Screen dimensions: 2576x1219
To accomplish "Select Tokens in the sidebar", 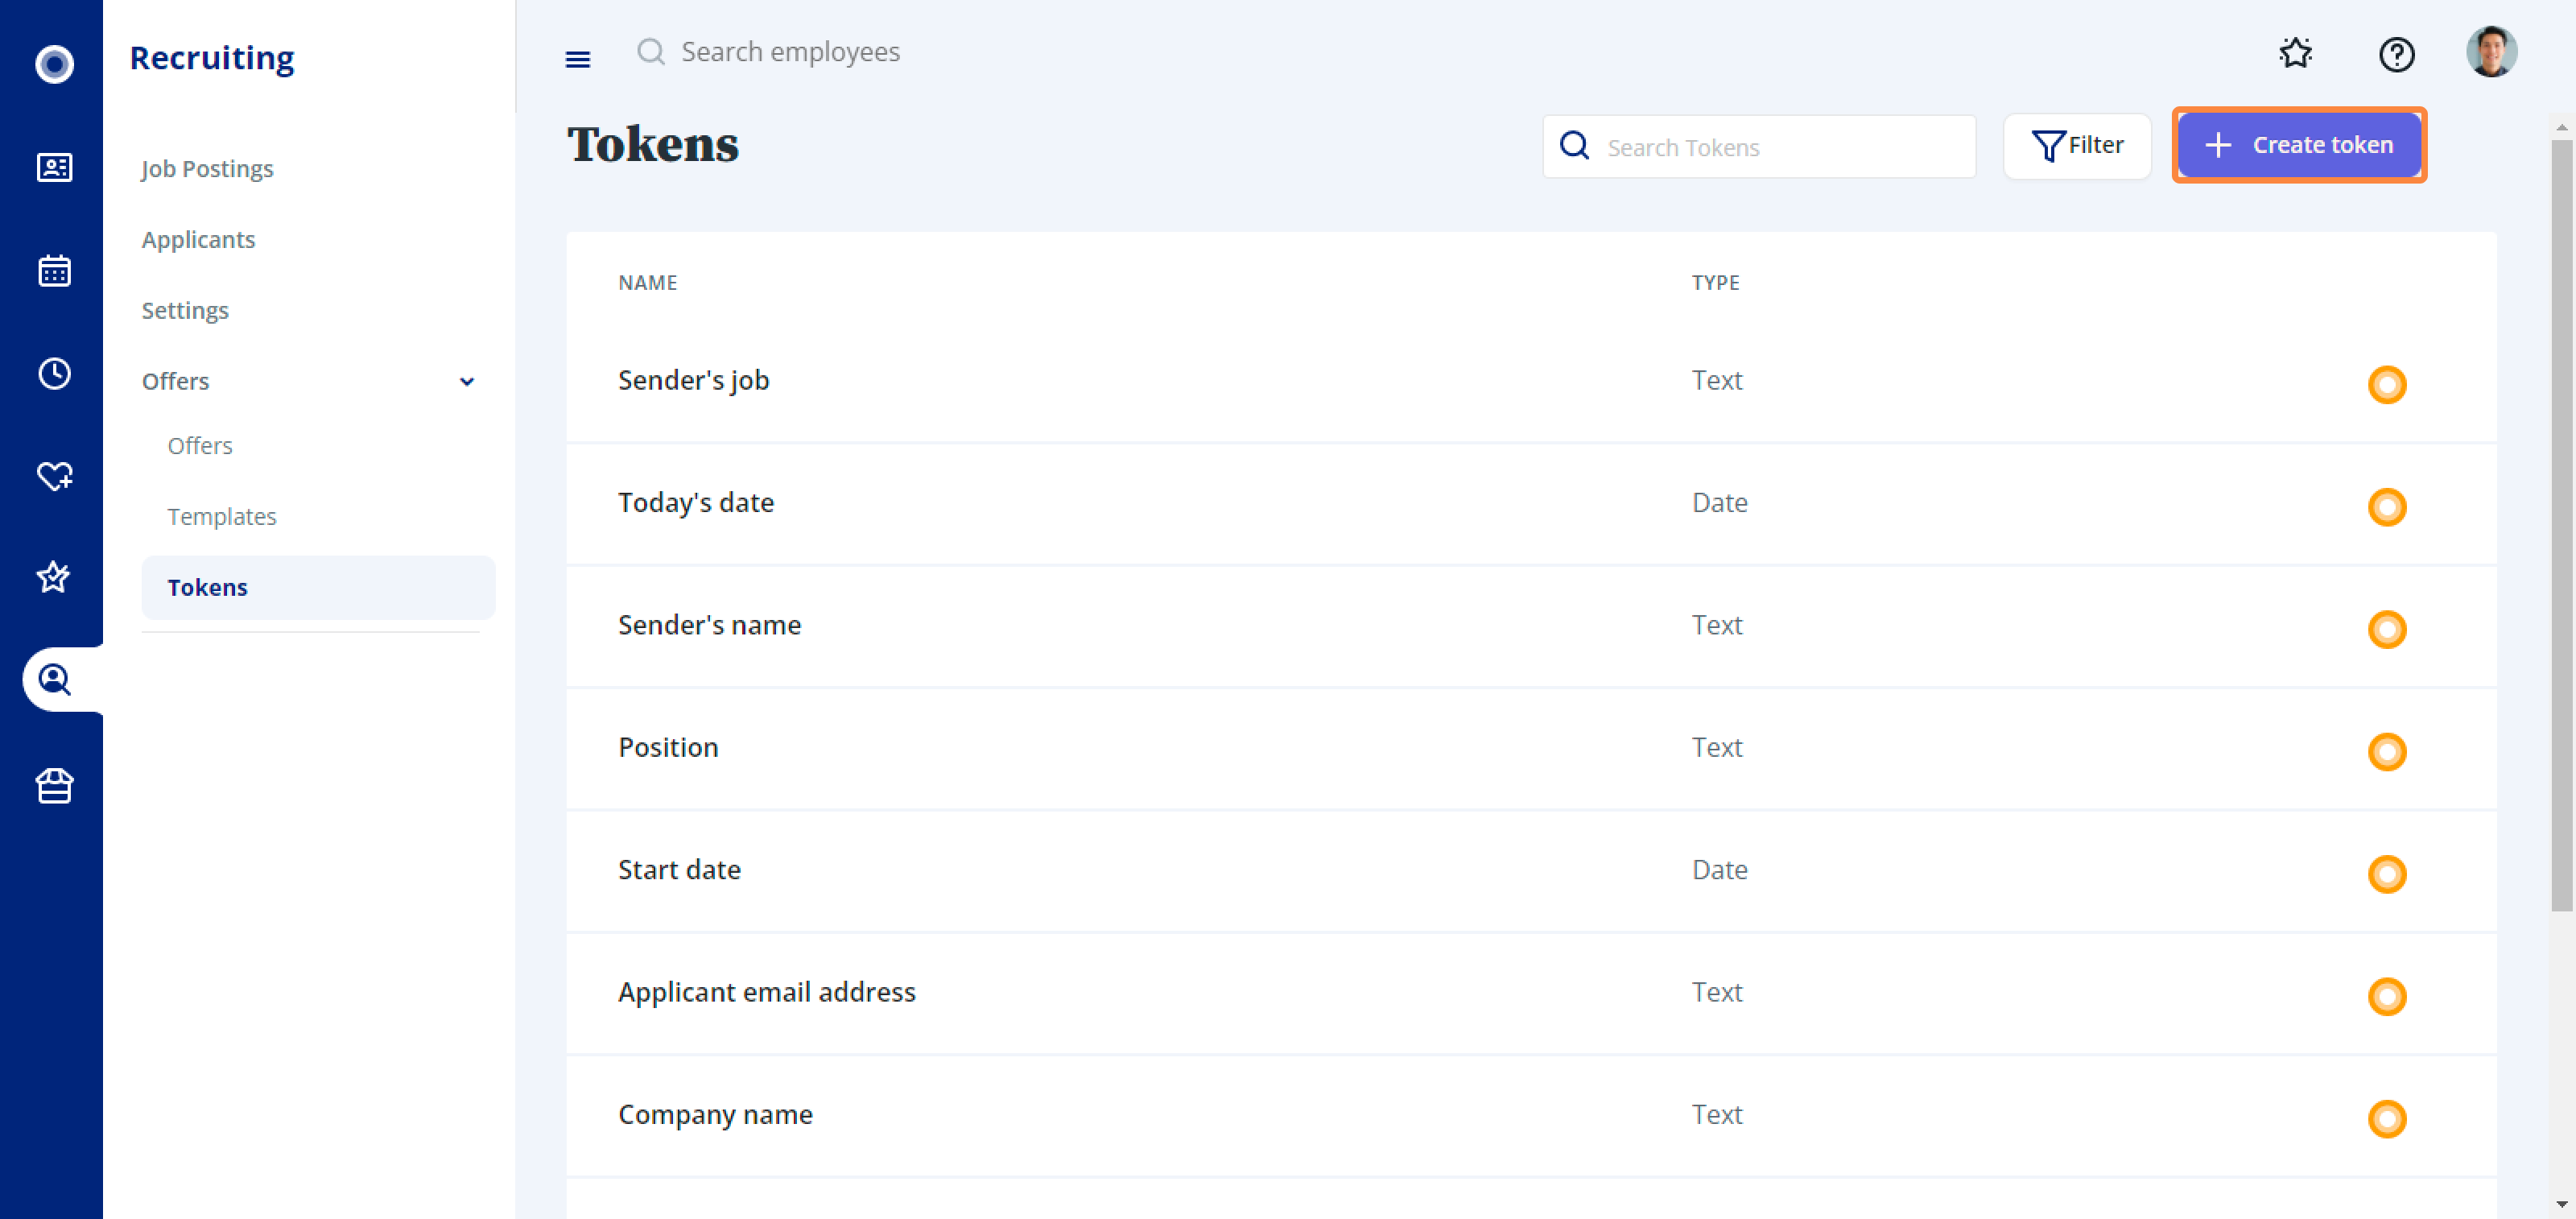I will coord(318,587).
